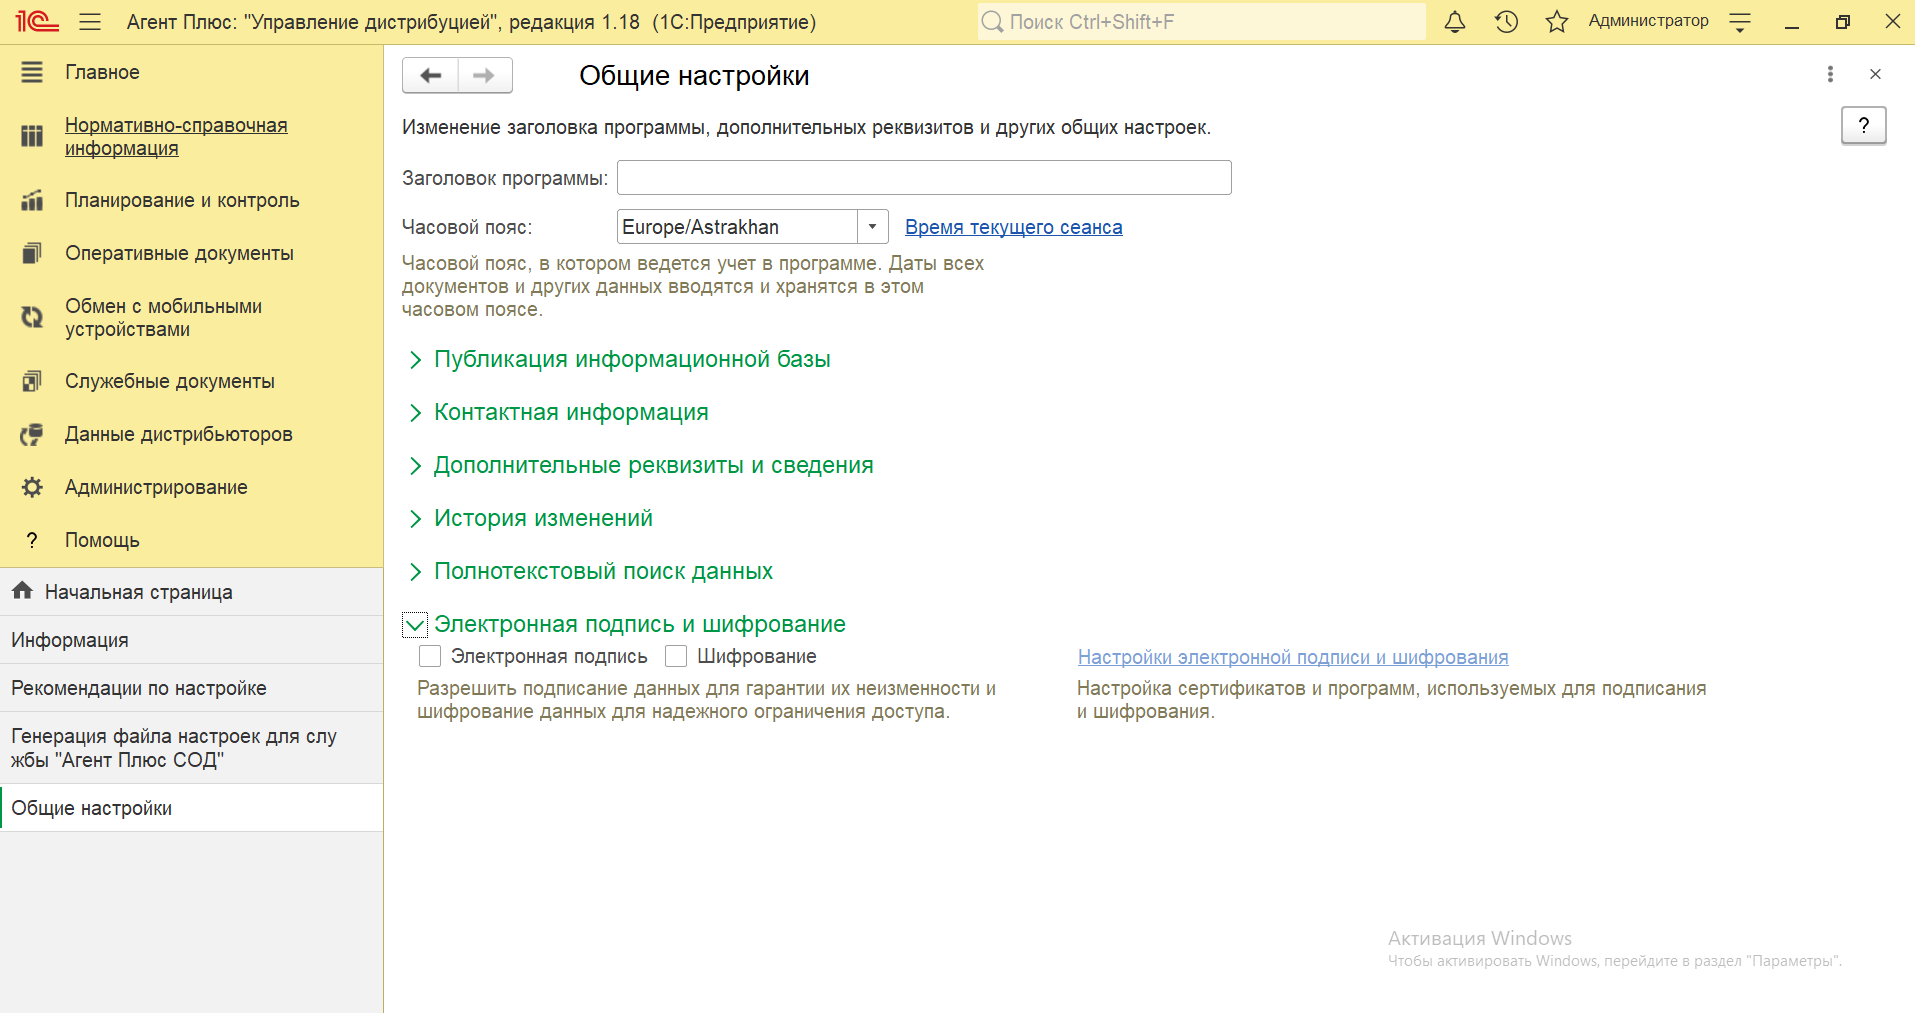Open Время текущего сеанса link
1915x1013 pixels.
pyautogui.click(x=1013, y=227)
